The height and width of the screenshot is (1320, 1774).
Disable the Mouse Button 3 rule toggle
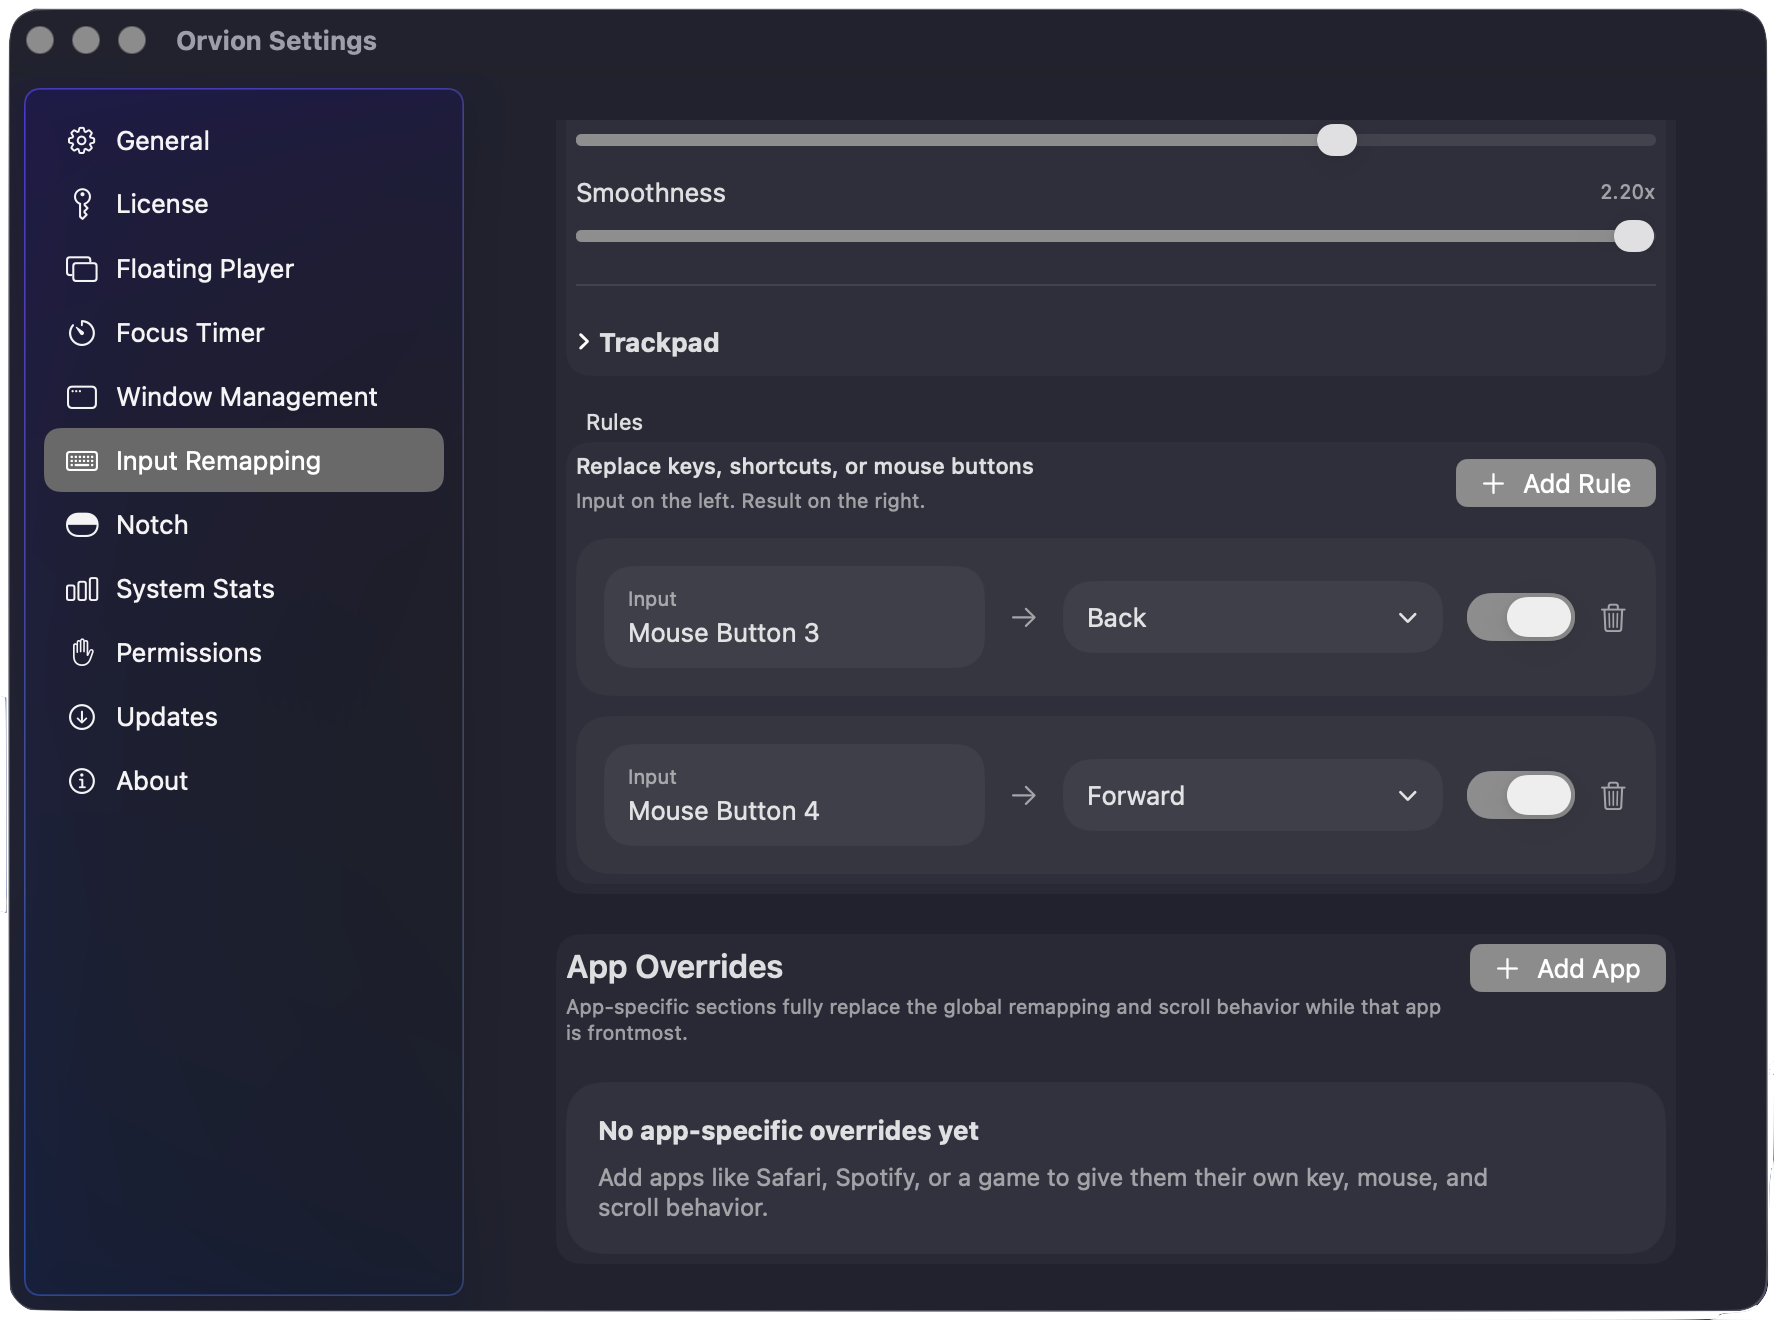click(x=1520, y=617)
